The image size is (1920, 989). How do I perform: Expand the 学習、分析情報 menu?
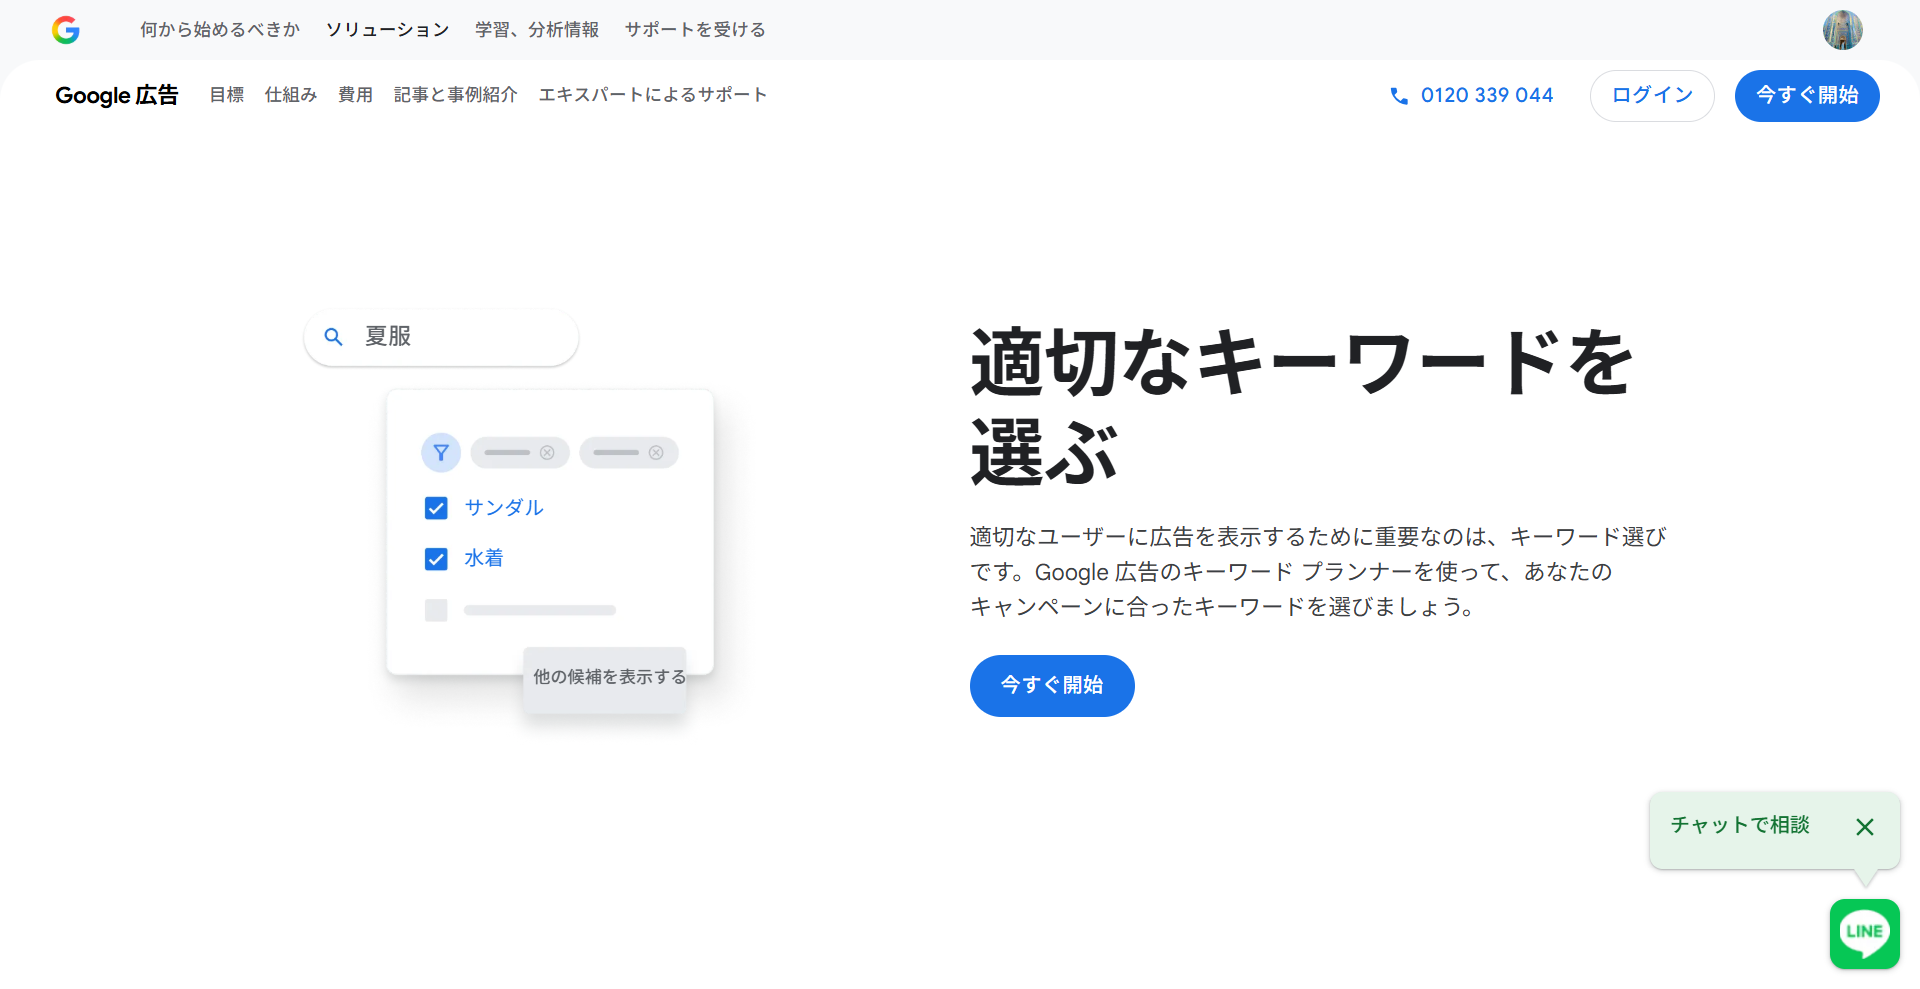click(537, 30)
